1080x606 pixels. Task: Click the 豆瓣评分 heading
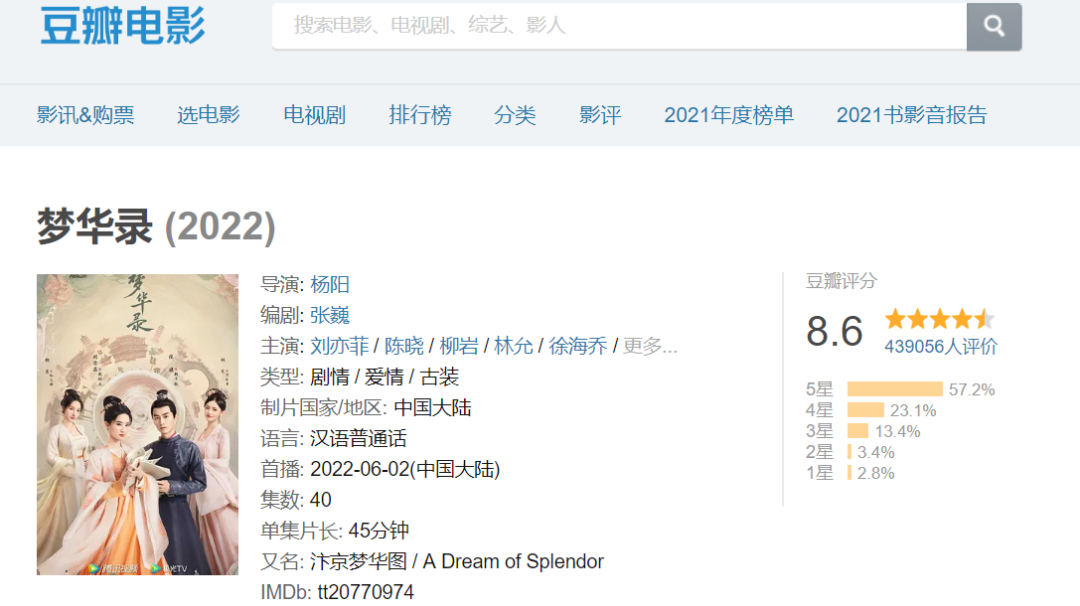click(841, 281)
